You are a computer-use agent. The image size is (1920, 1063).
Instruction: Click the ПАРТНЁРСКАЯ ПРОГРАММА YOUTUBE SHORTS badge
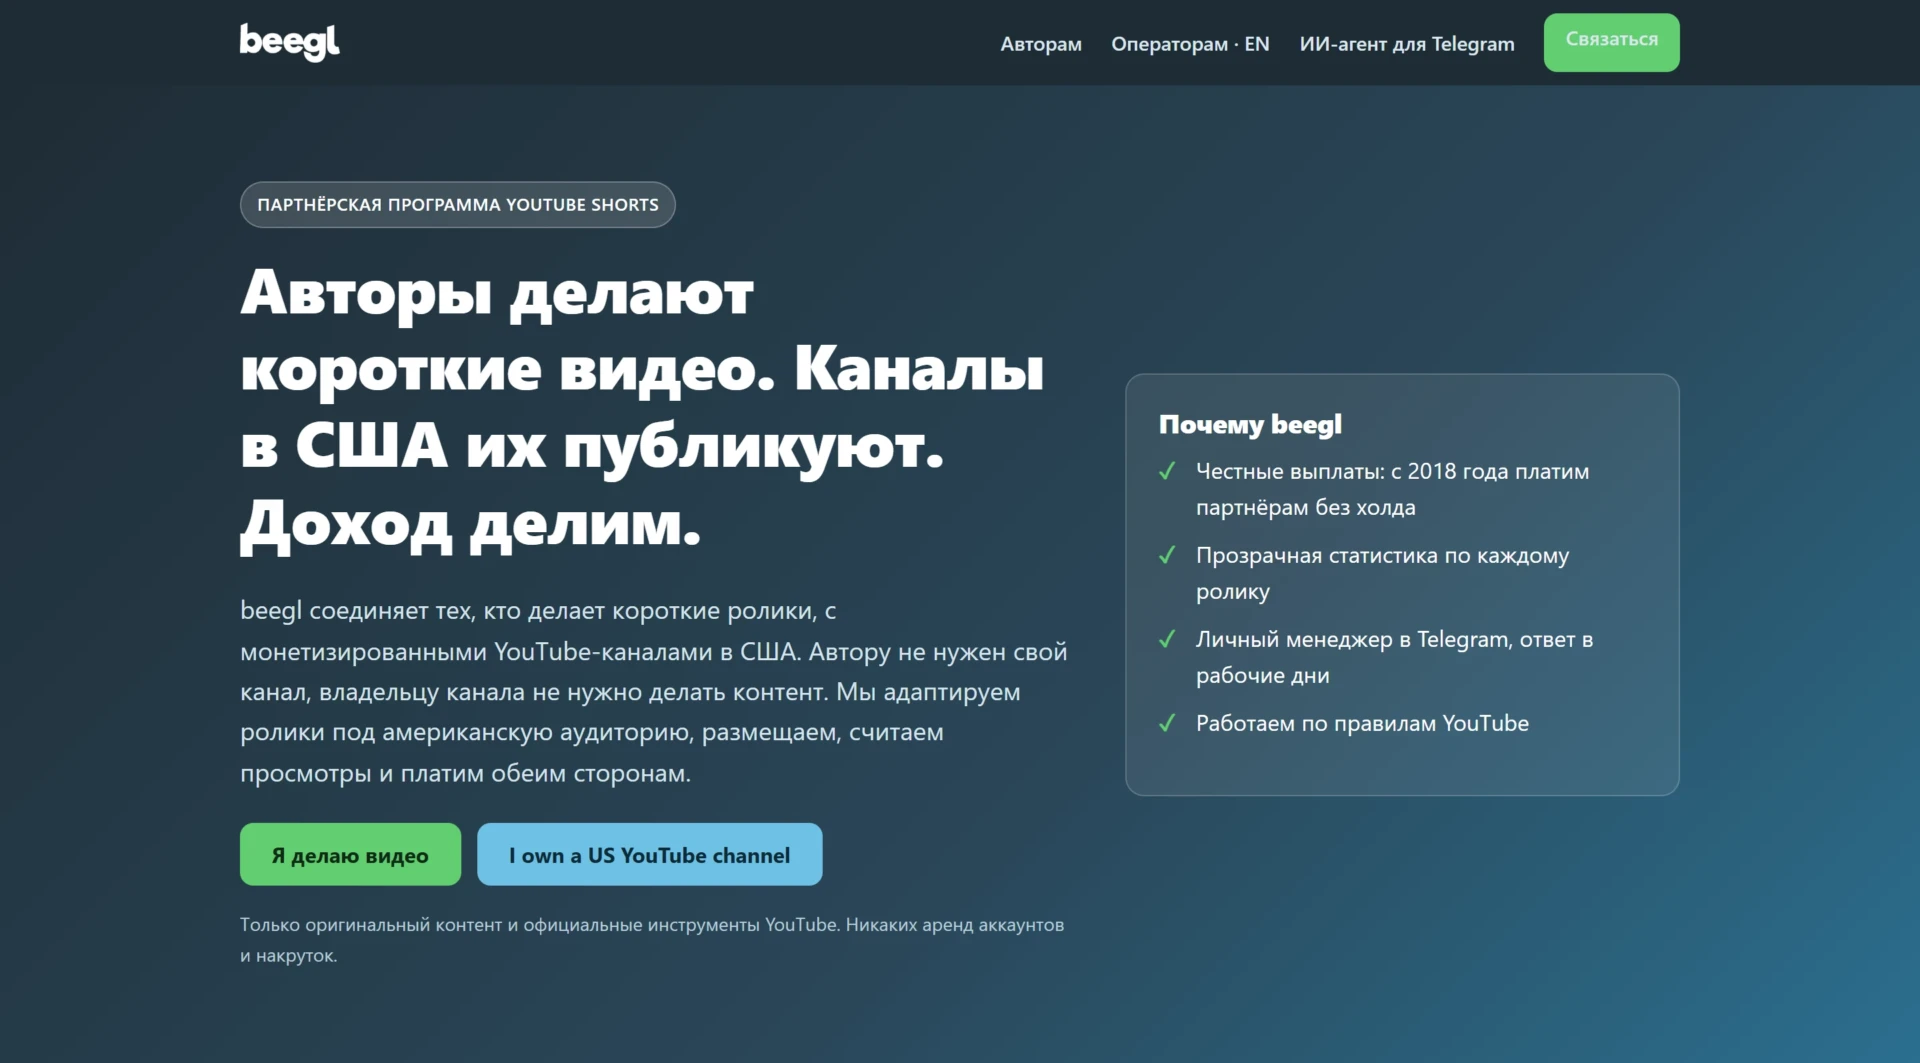pyautogui.click(x=457, y=205)
